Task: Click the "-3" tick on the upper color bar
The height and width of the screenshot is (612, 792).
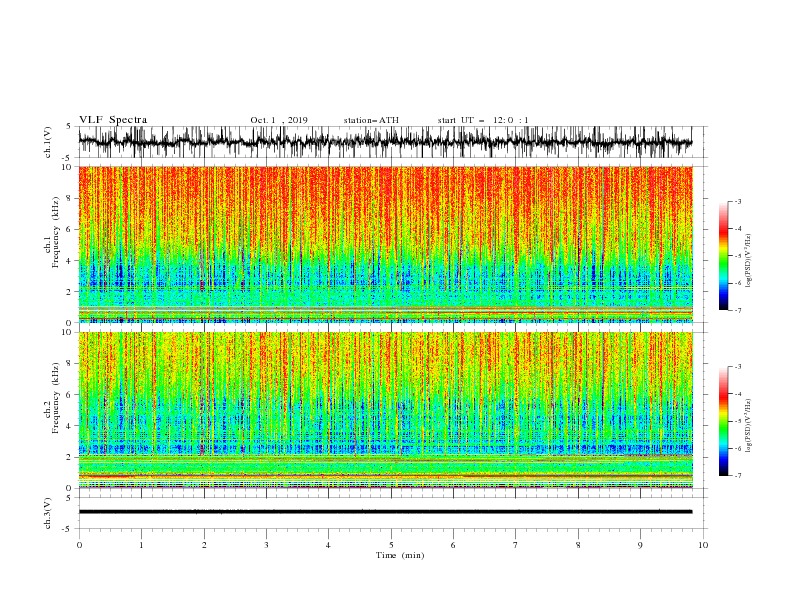Action: (738, 201)
